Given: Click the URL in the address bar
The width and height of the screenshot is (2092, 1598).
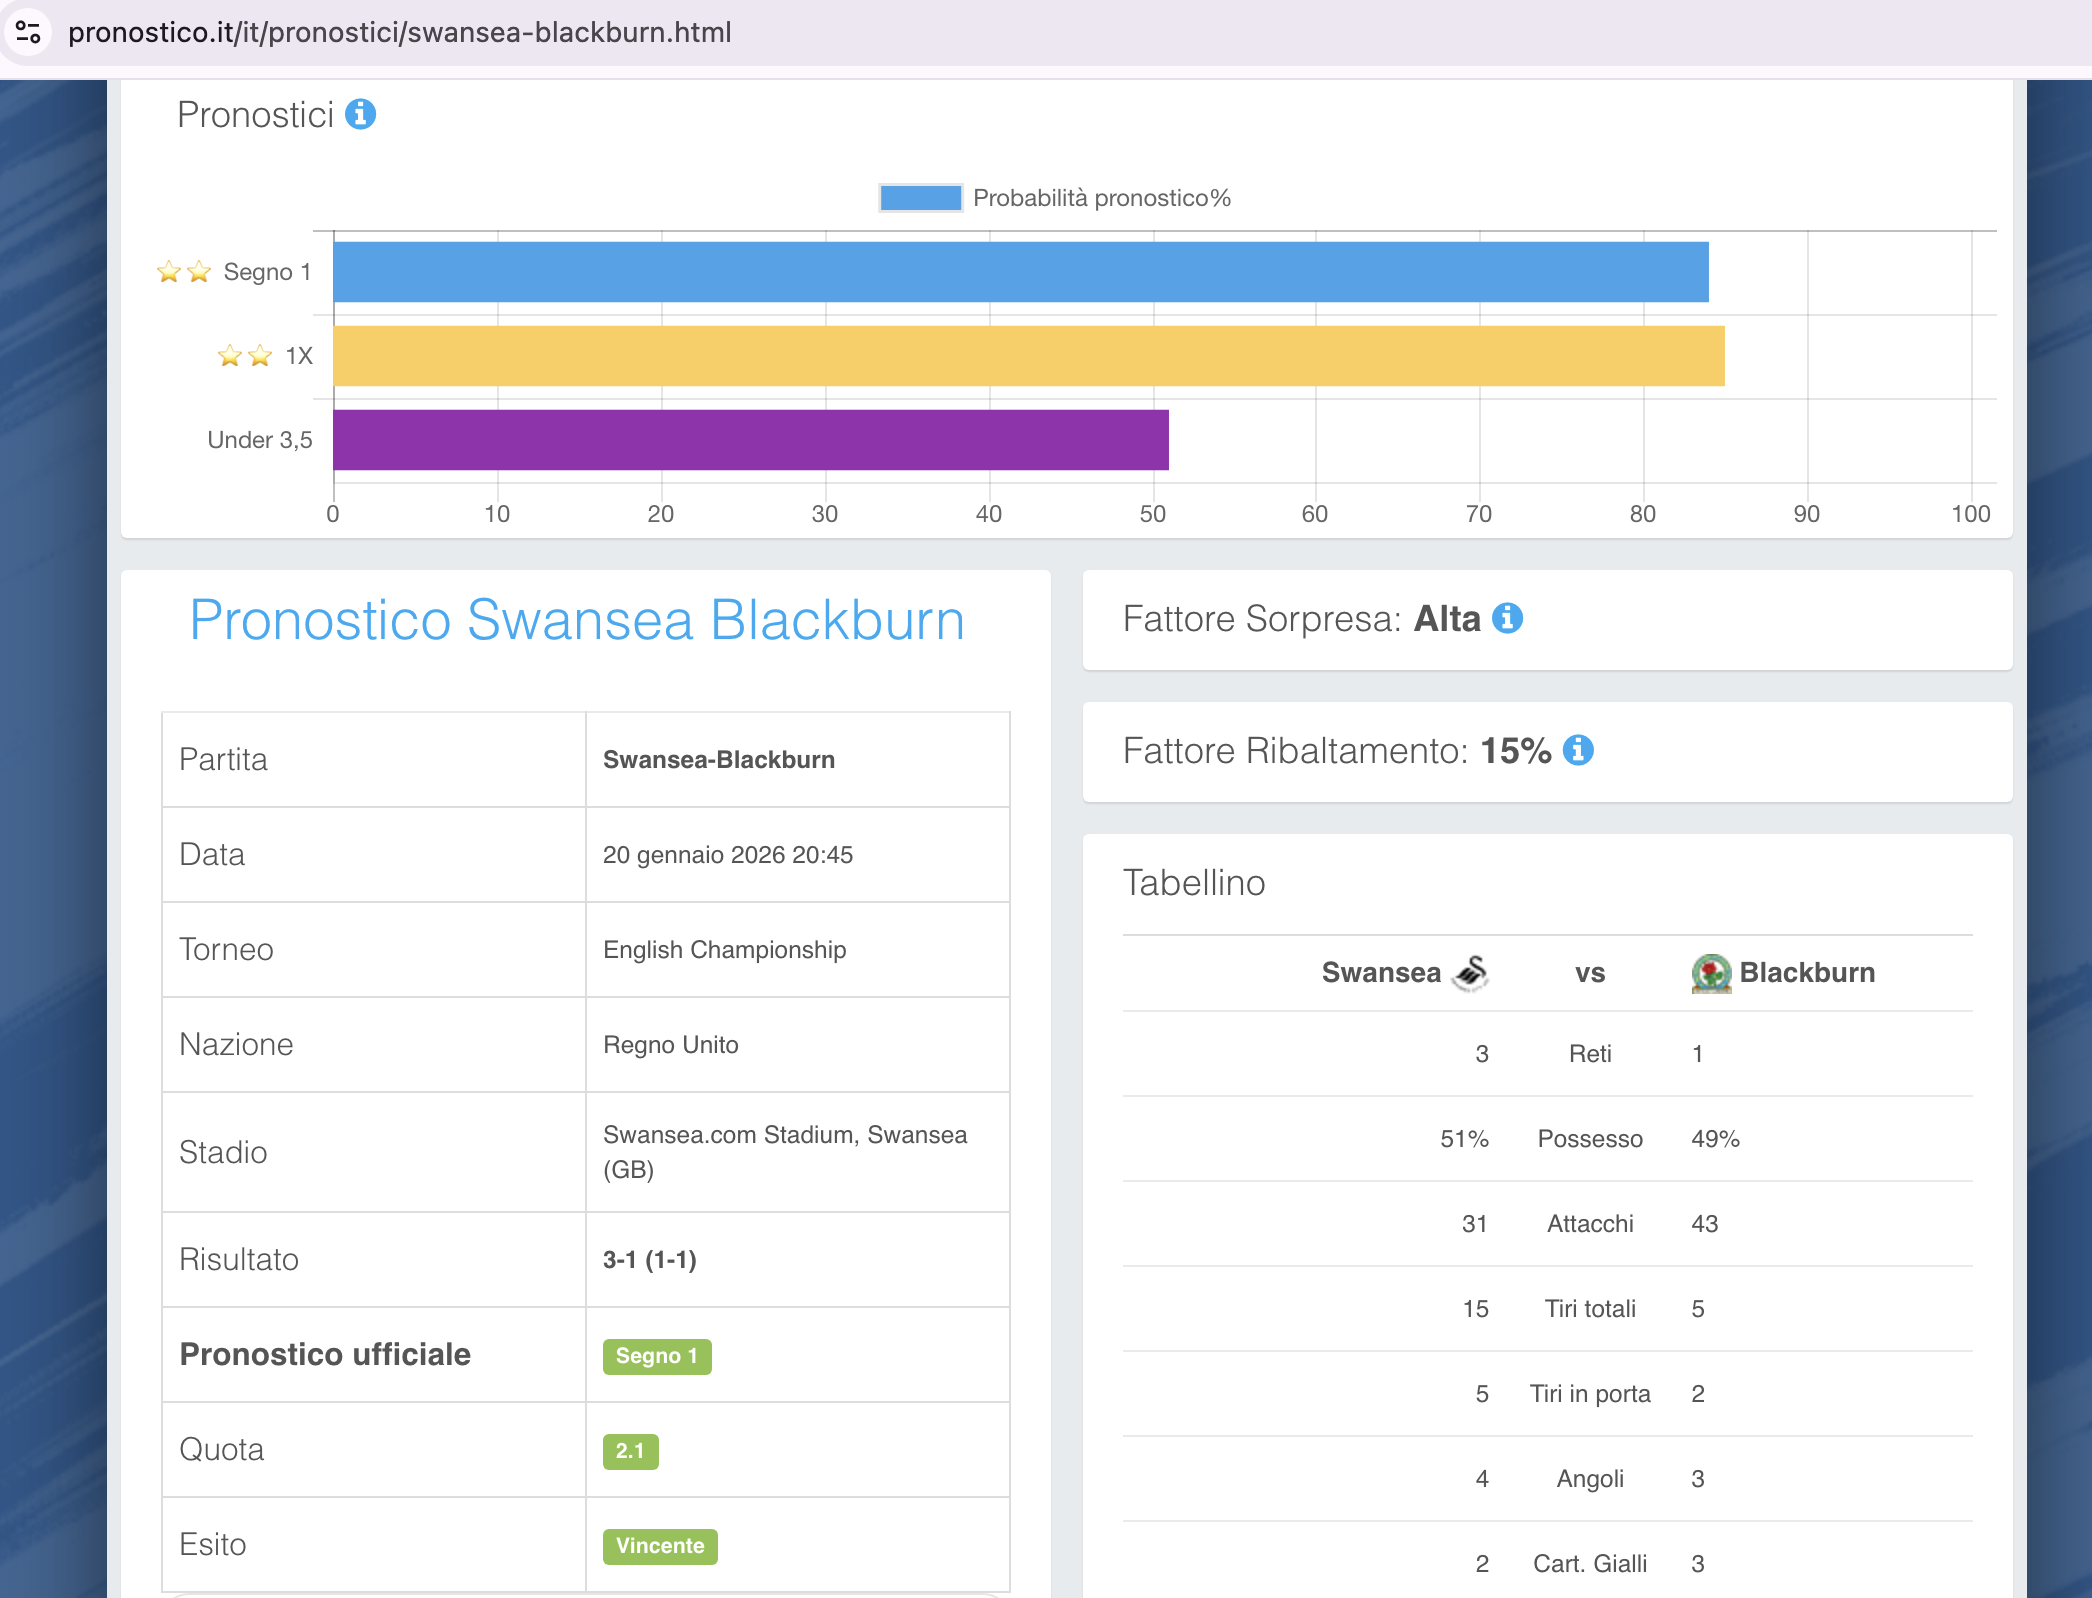Looking at the screenshot, I should pos(400,32).
